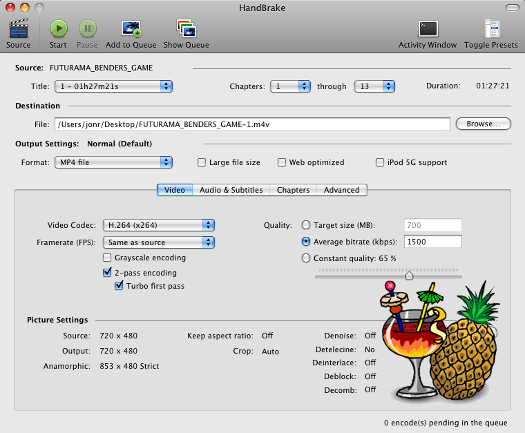The height and width of the screenshot is (433, 525).
Task: Check the Web optimized option
Action: point(282,162)
